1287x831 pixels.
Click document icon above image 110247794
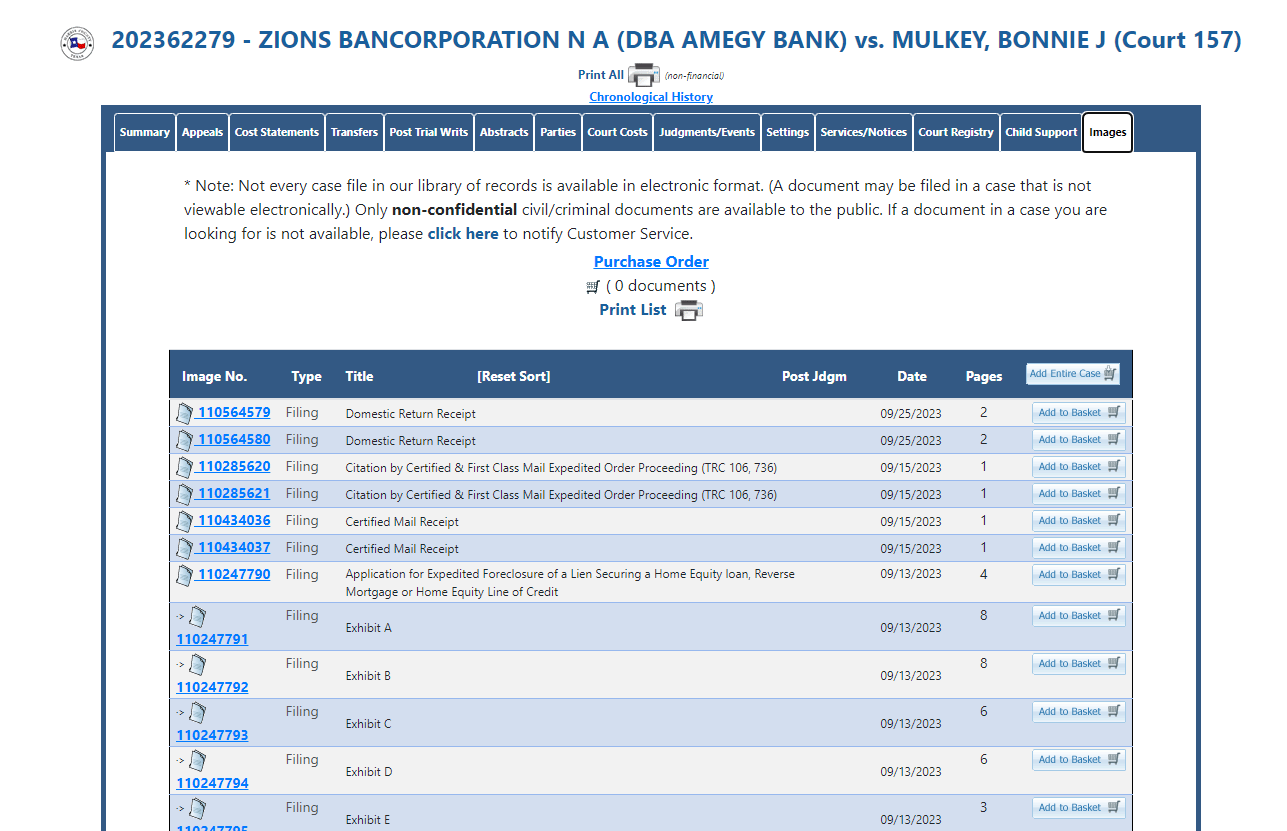coord(197,761)
